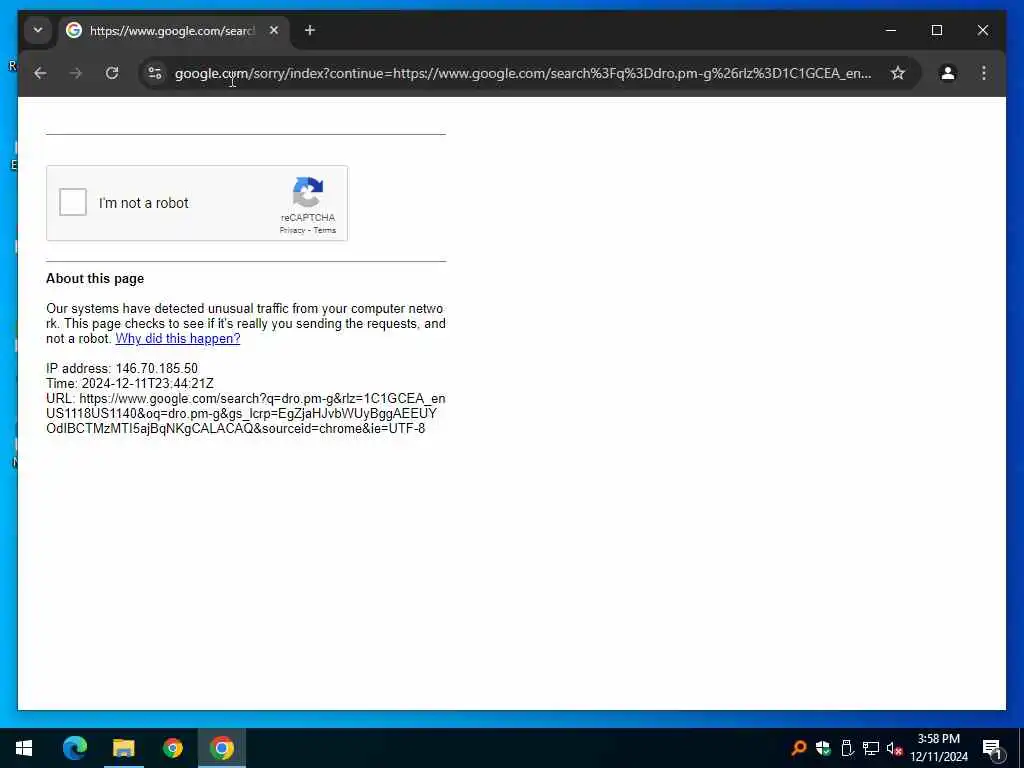Launch Microsoft Edge from the taskbar
1024x768 pixels.
tap(74, 748)
